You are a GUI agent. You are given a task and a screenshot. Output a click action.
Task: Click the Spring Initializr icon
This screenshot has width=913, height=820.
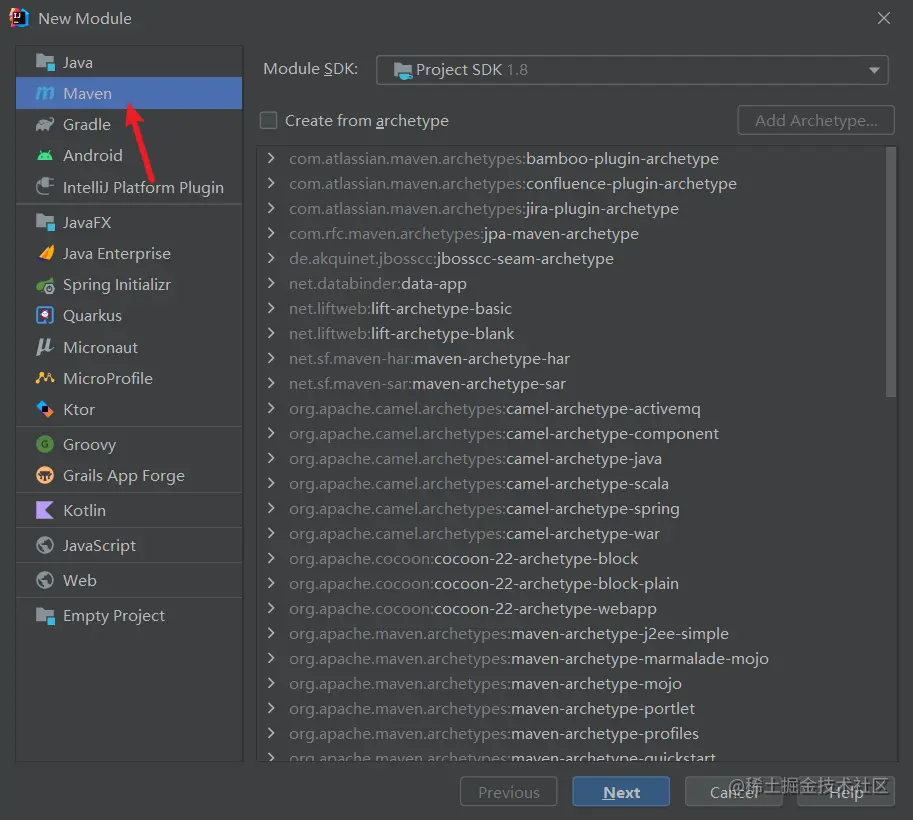coord(45,285)
